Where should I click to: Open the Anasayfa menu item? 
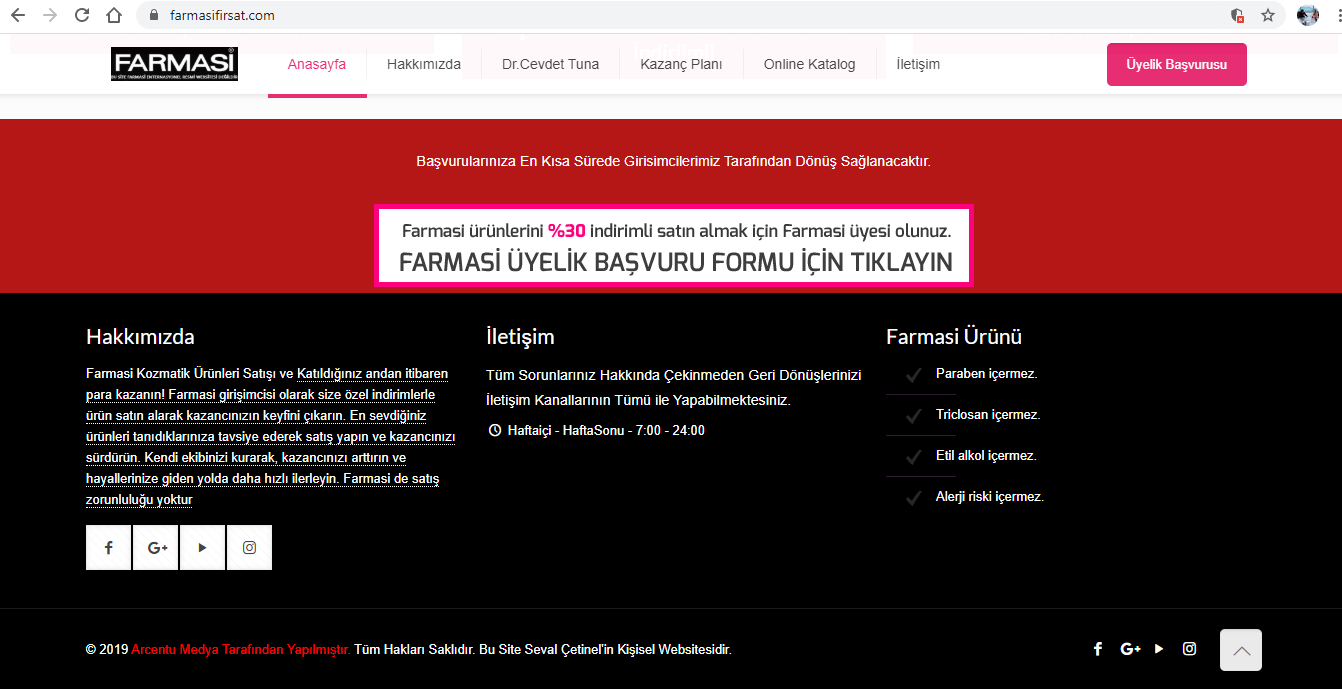tap(317, 64)
